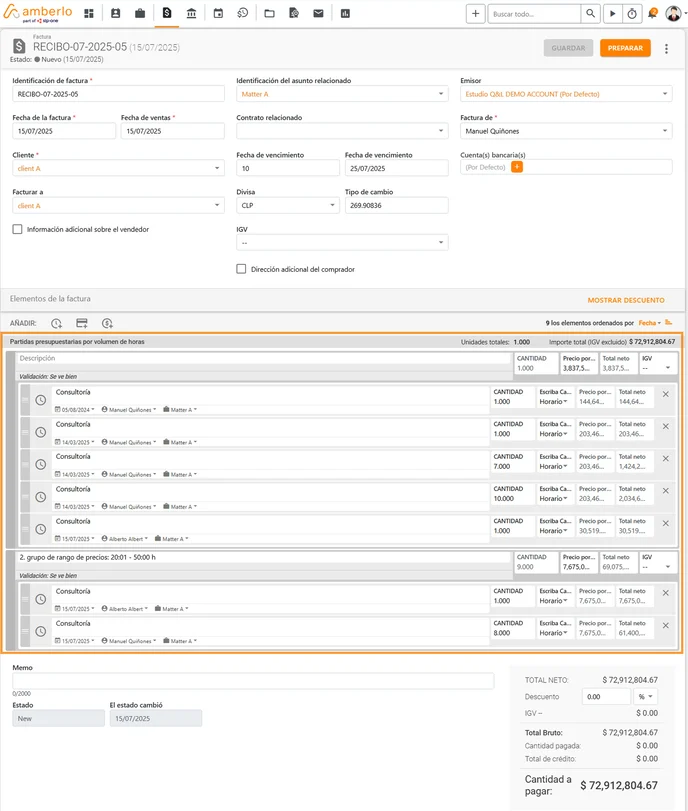Click the Buscar todo search field

[534, 14]
